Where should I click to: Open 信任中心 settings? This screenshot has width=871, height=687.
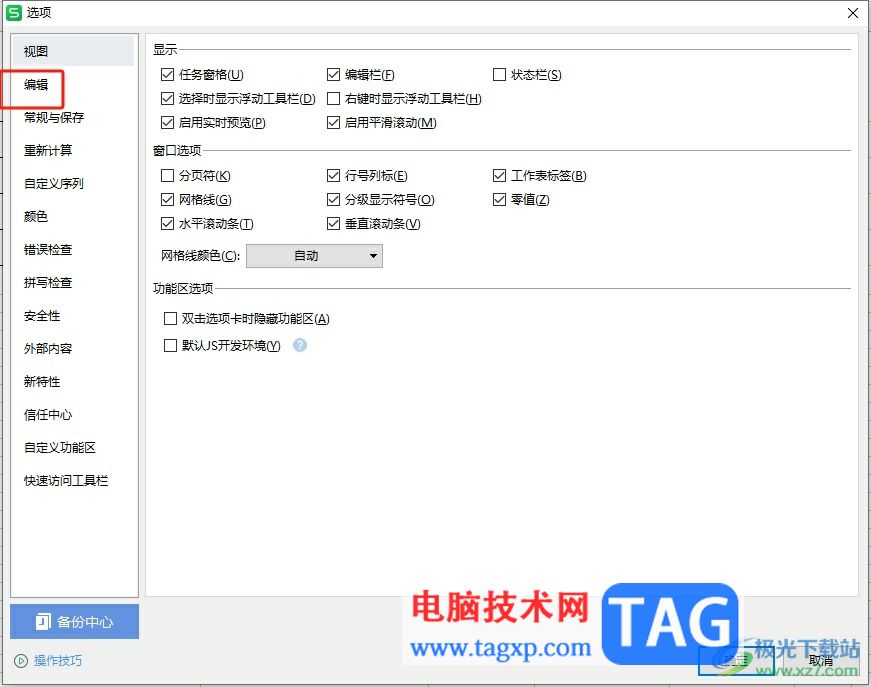(x=48, y=414)
